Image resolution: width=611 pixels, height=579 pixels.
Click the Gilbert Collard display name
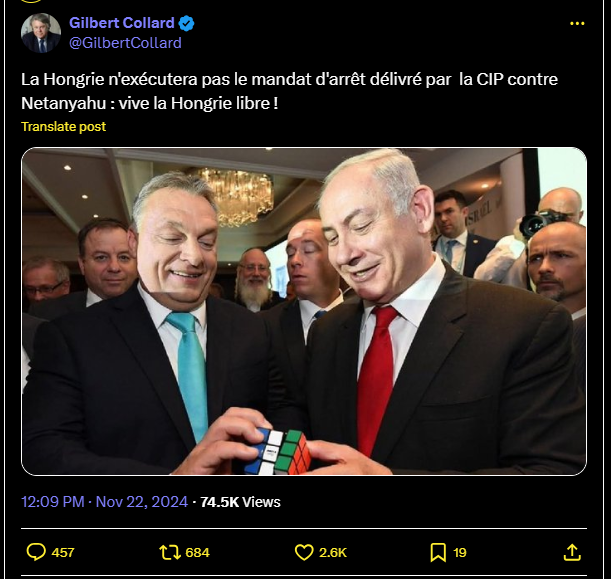tap(122, 23)
